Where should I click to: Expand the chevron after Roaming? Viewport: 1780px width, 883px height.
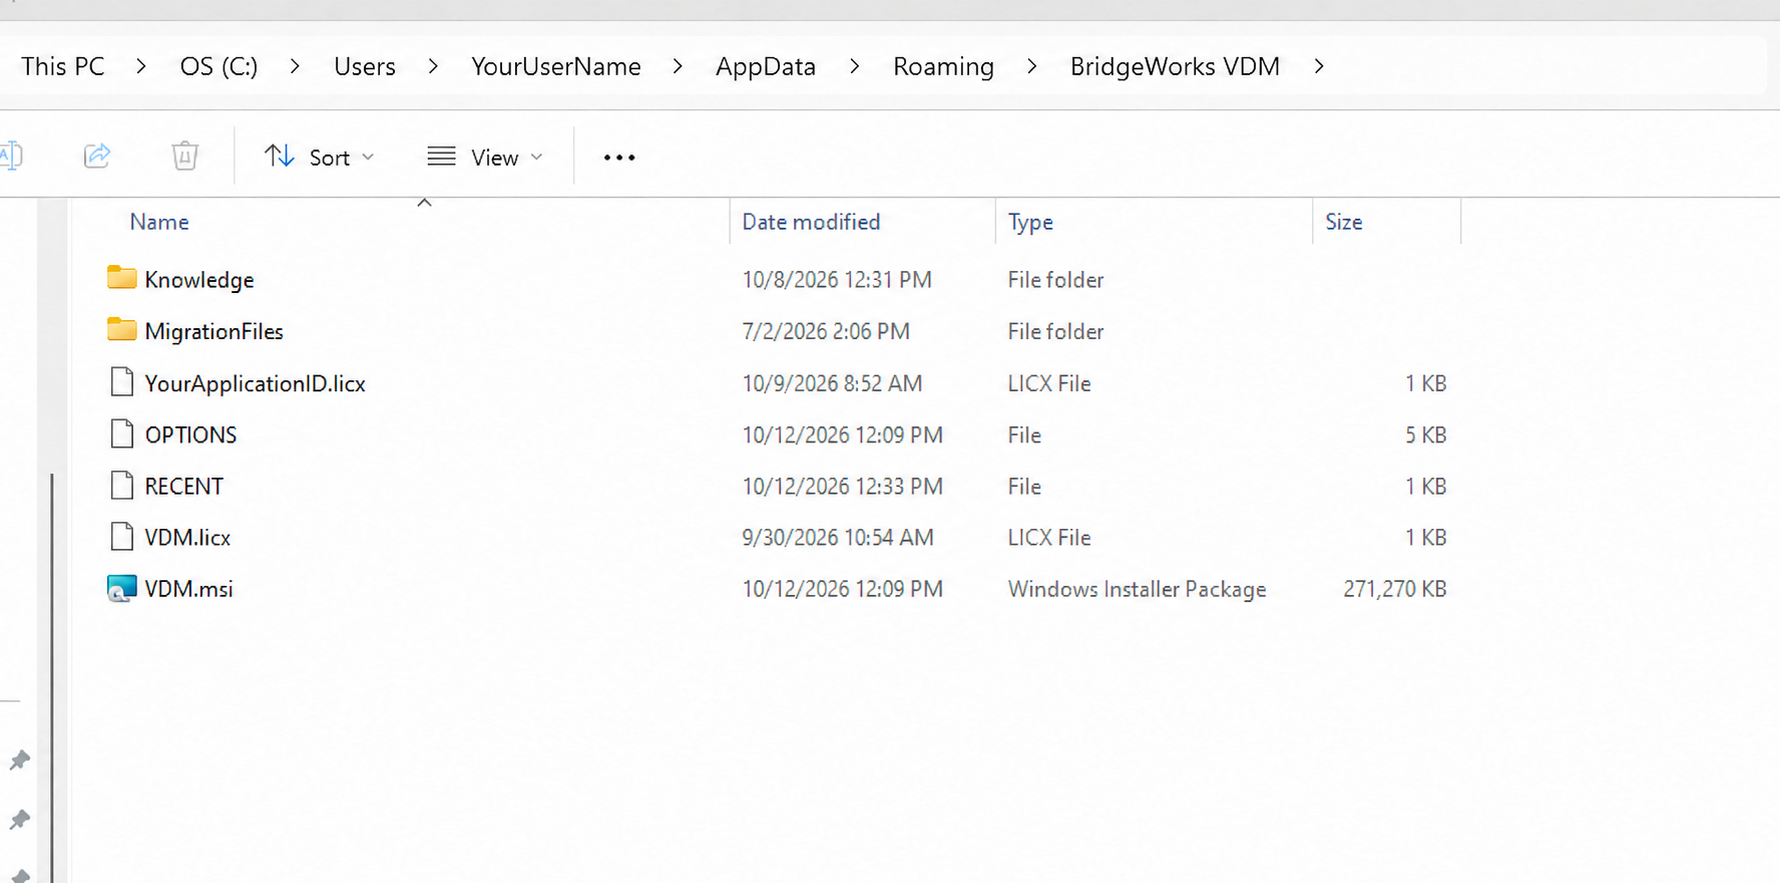1032,66
